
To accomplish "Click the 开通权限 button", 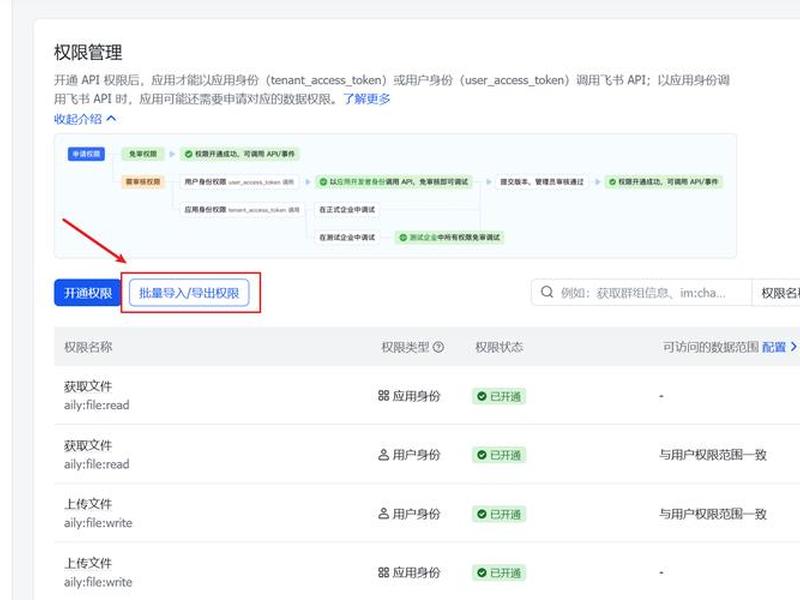I will [87, 293].
